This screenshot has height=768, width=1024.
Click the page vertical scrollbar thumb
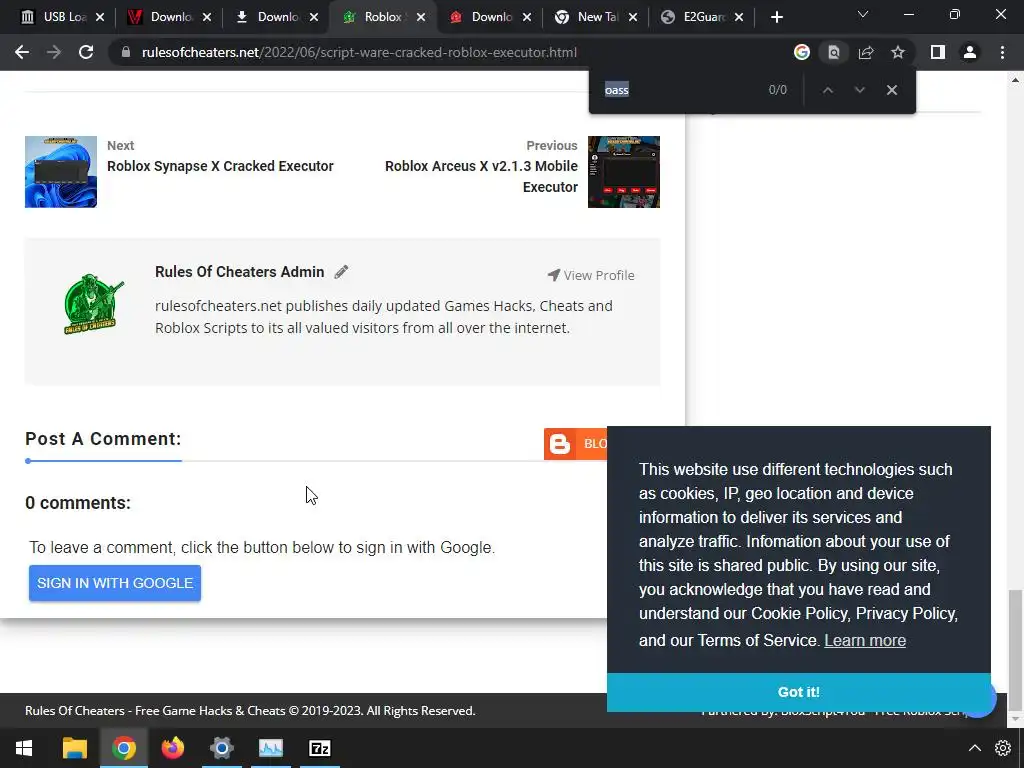click(1014, 650)
